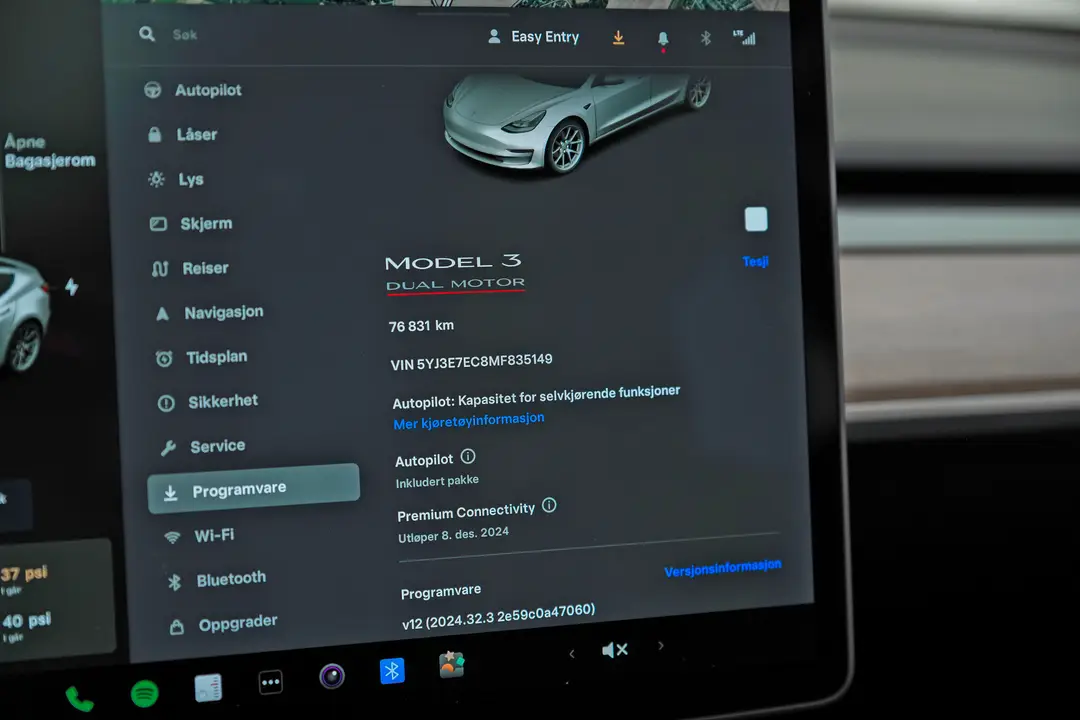The width and height of the screenshot is (1080, 720).
Task: Open the Navigasjon settings
Action: point(209,313)
